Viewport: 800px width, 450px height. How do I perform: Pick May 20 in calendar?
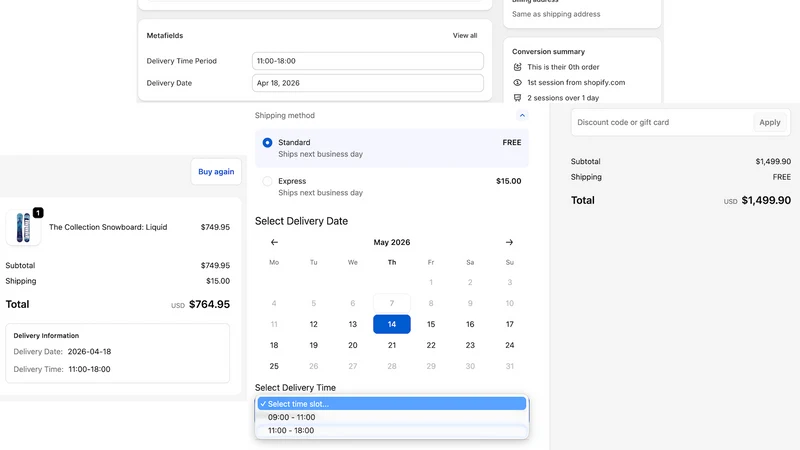point(353,345)
